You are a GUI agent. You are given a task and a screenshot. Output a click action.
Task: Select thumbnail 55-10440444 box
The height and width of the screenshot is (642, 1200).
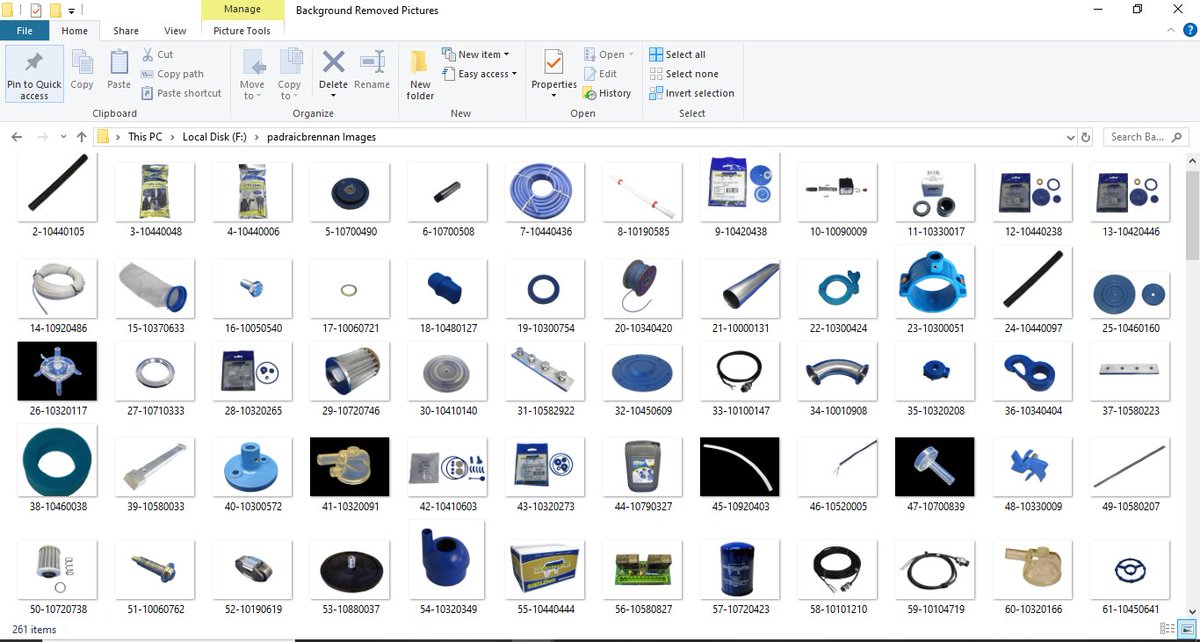(545, 570)
